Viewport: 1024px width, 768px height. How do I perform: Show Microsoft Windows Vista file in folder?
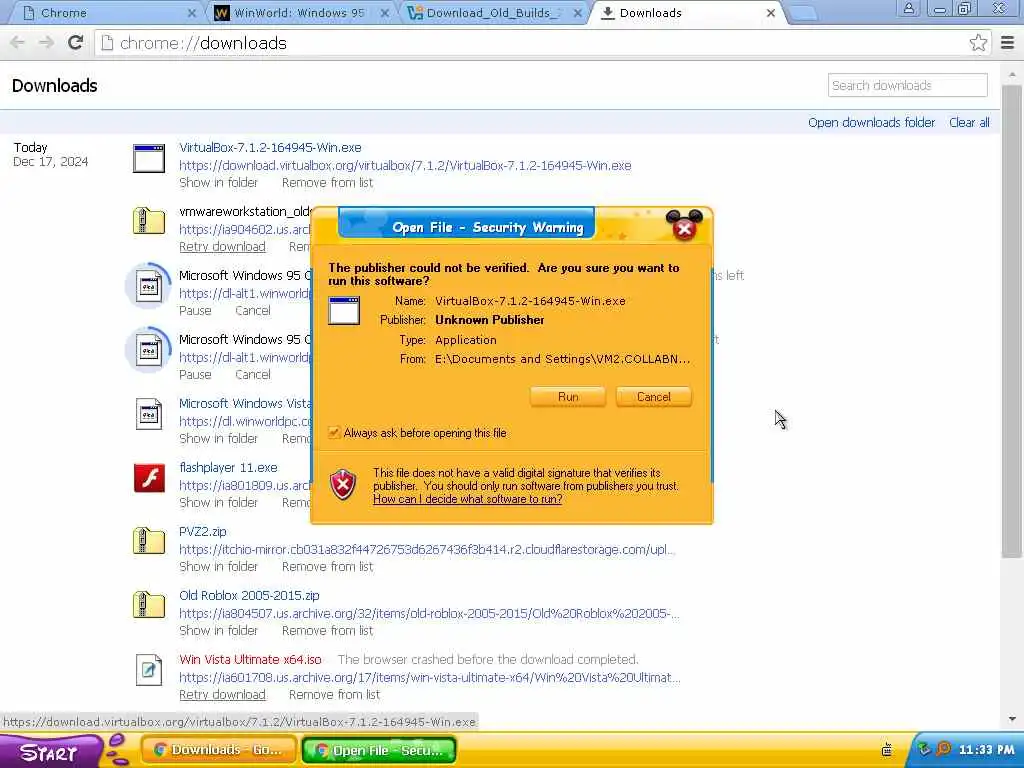[x=218, y=439]
